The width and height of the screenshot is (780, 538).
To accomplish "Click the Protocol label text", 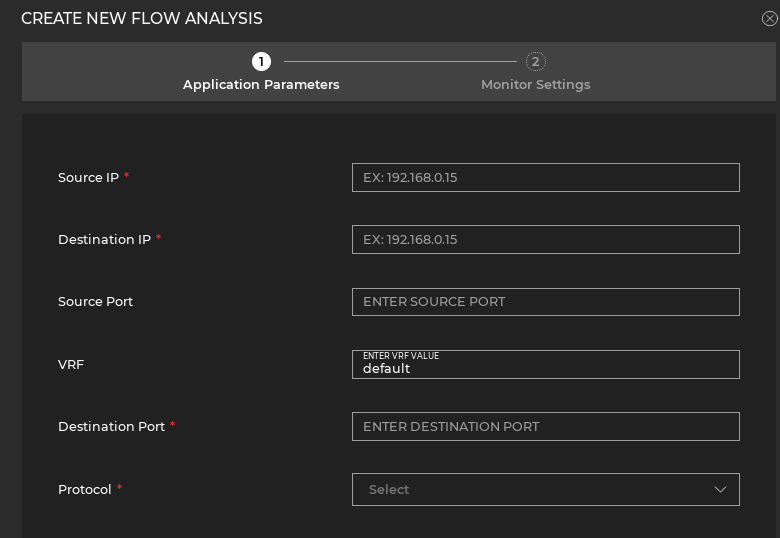I will pyautogui.click(x=84, y=490).
